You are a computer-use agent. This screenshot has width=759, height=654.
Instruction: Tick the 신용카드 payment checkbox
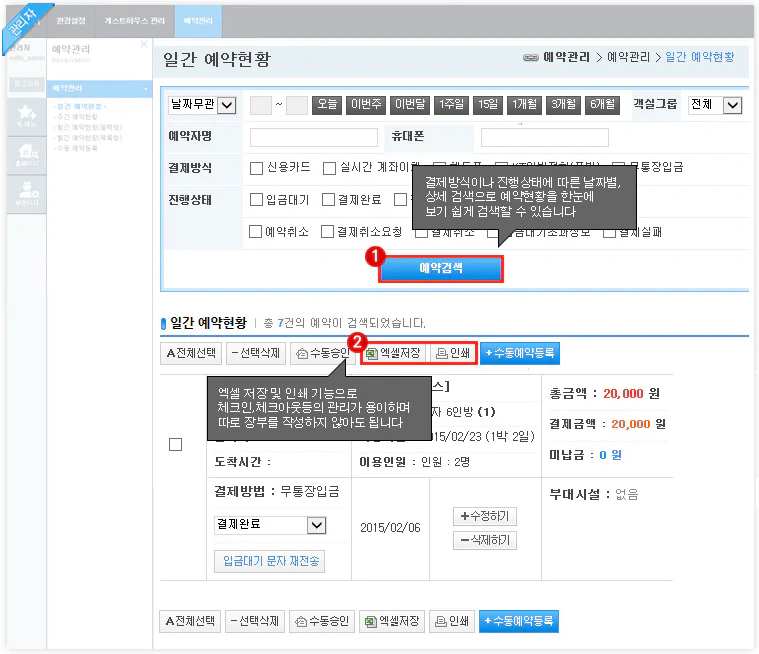click(x=256, y=168)
